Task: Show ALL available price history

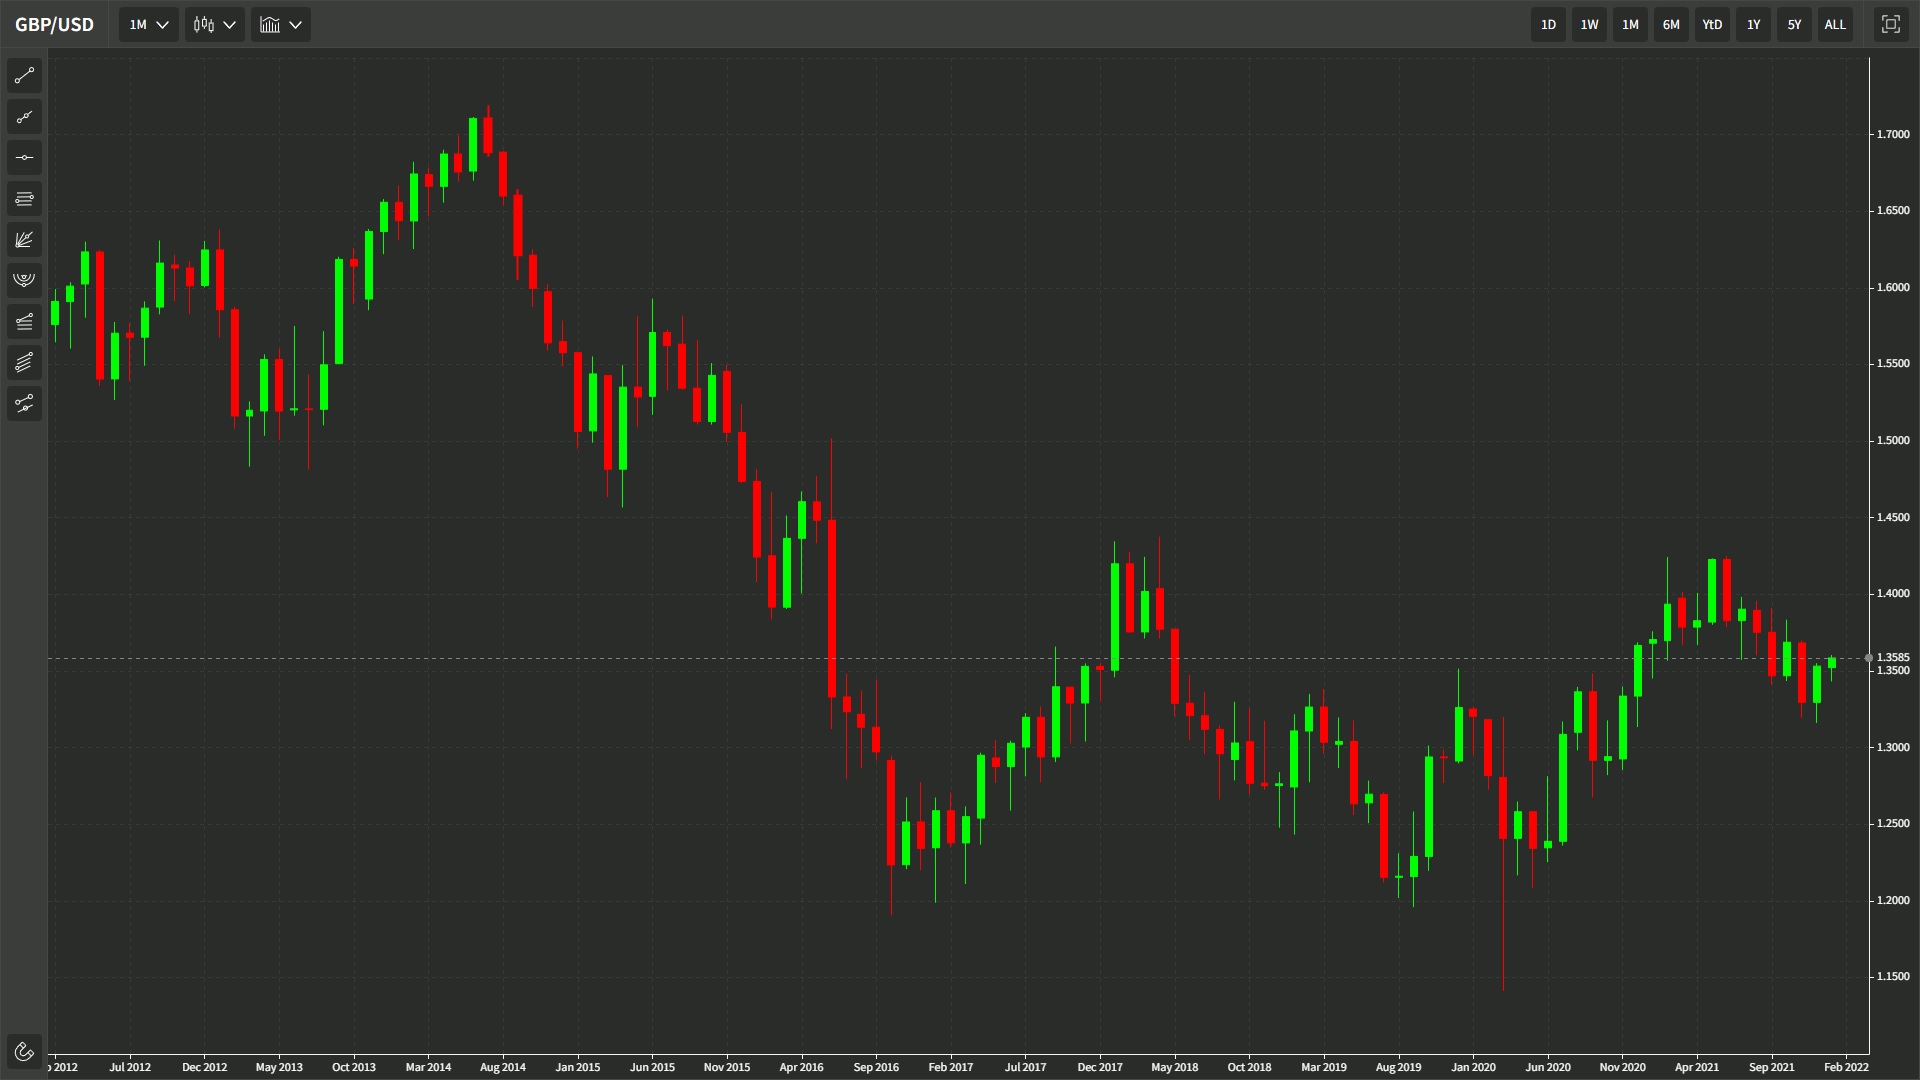Action: [x=1835, y=25]
